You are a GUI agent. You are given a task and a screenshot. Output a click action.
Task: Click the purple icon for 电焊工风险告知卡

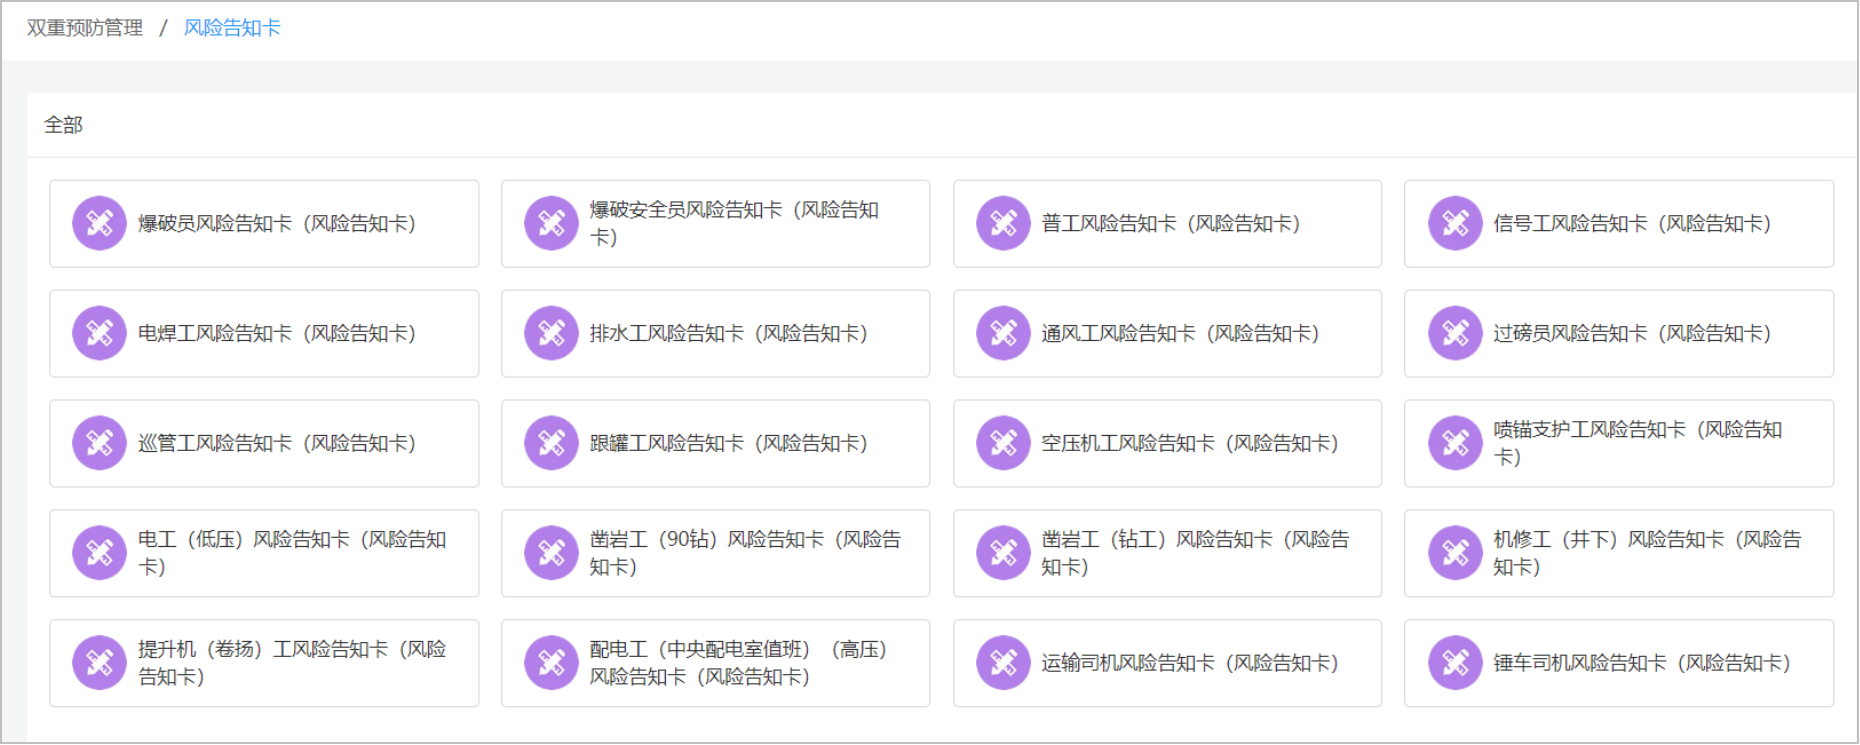[99, 333]
